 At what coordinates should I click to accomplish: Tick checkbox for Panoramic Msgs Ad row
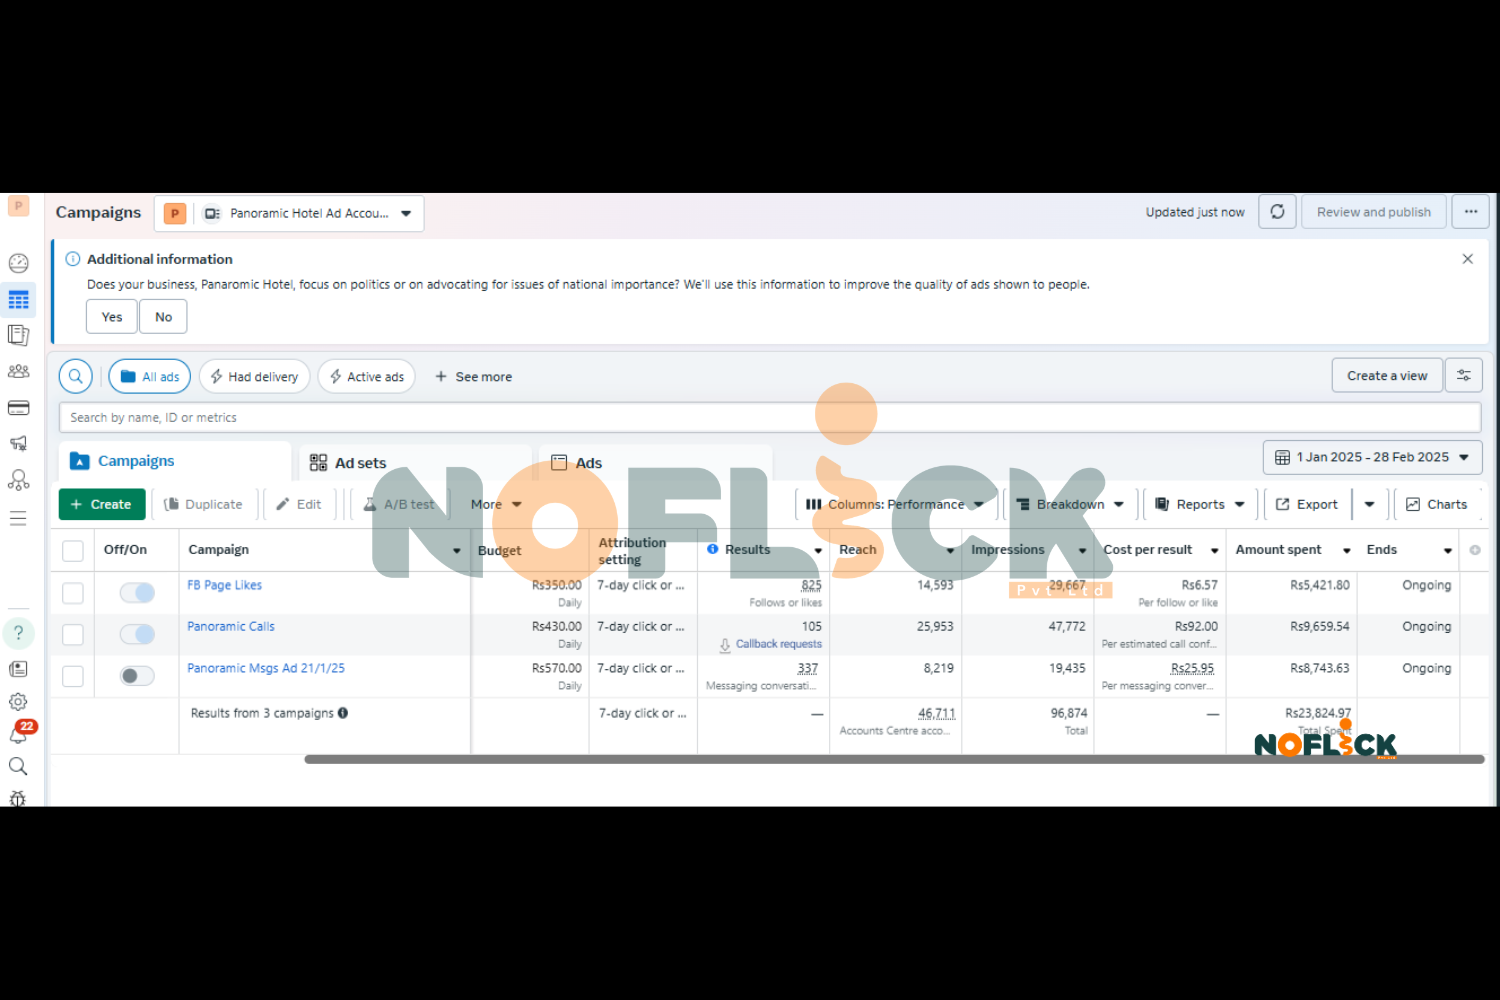click(73, 676)
